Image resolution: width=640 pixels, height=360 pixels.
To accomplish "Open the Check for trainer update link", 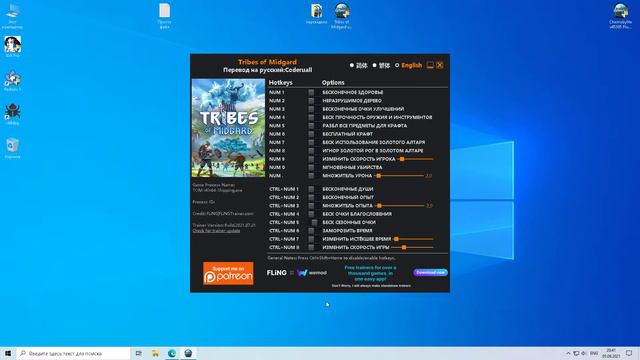I will pyautogui.click(x=216, y=231).
